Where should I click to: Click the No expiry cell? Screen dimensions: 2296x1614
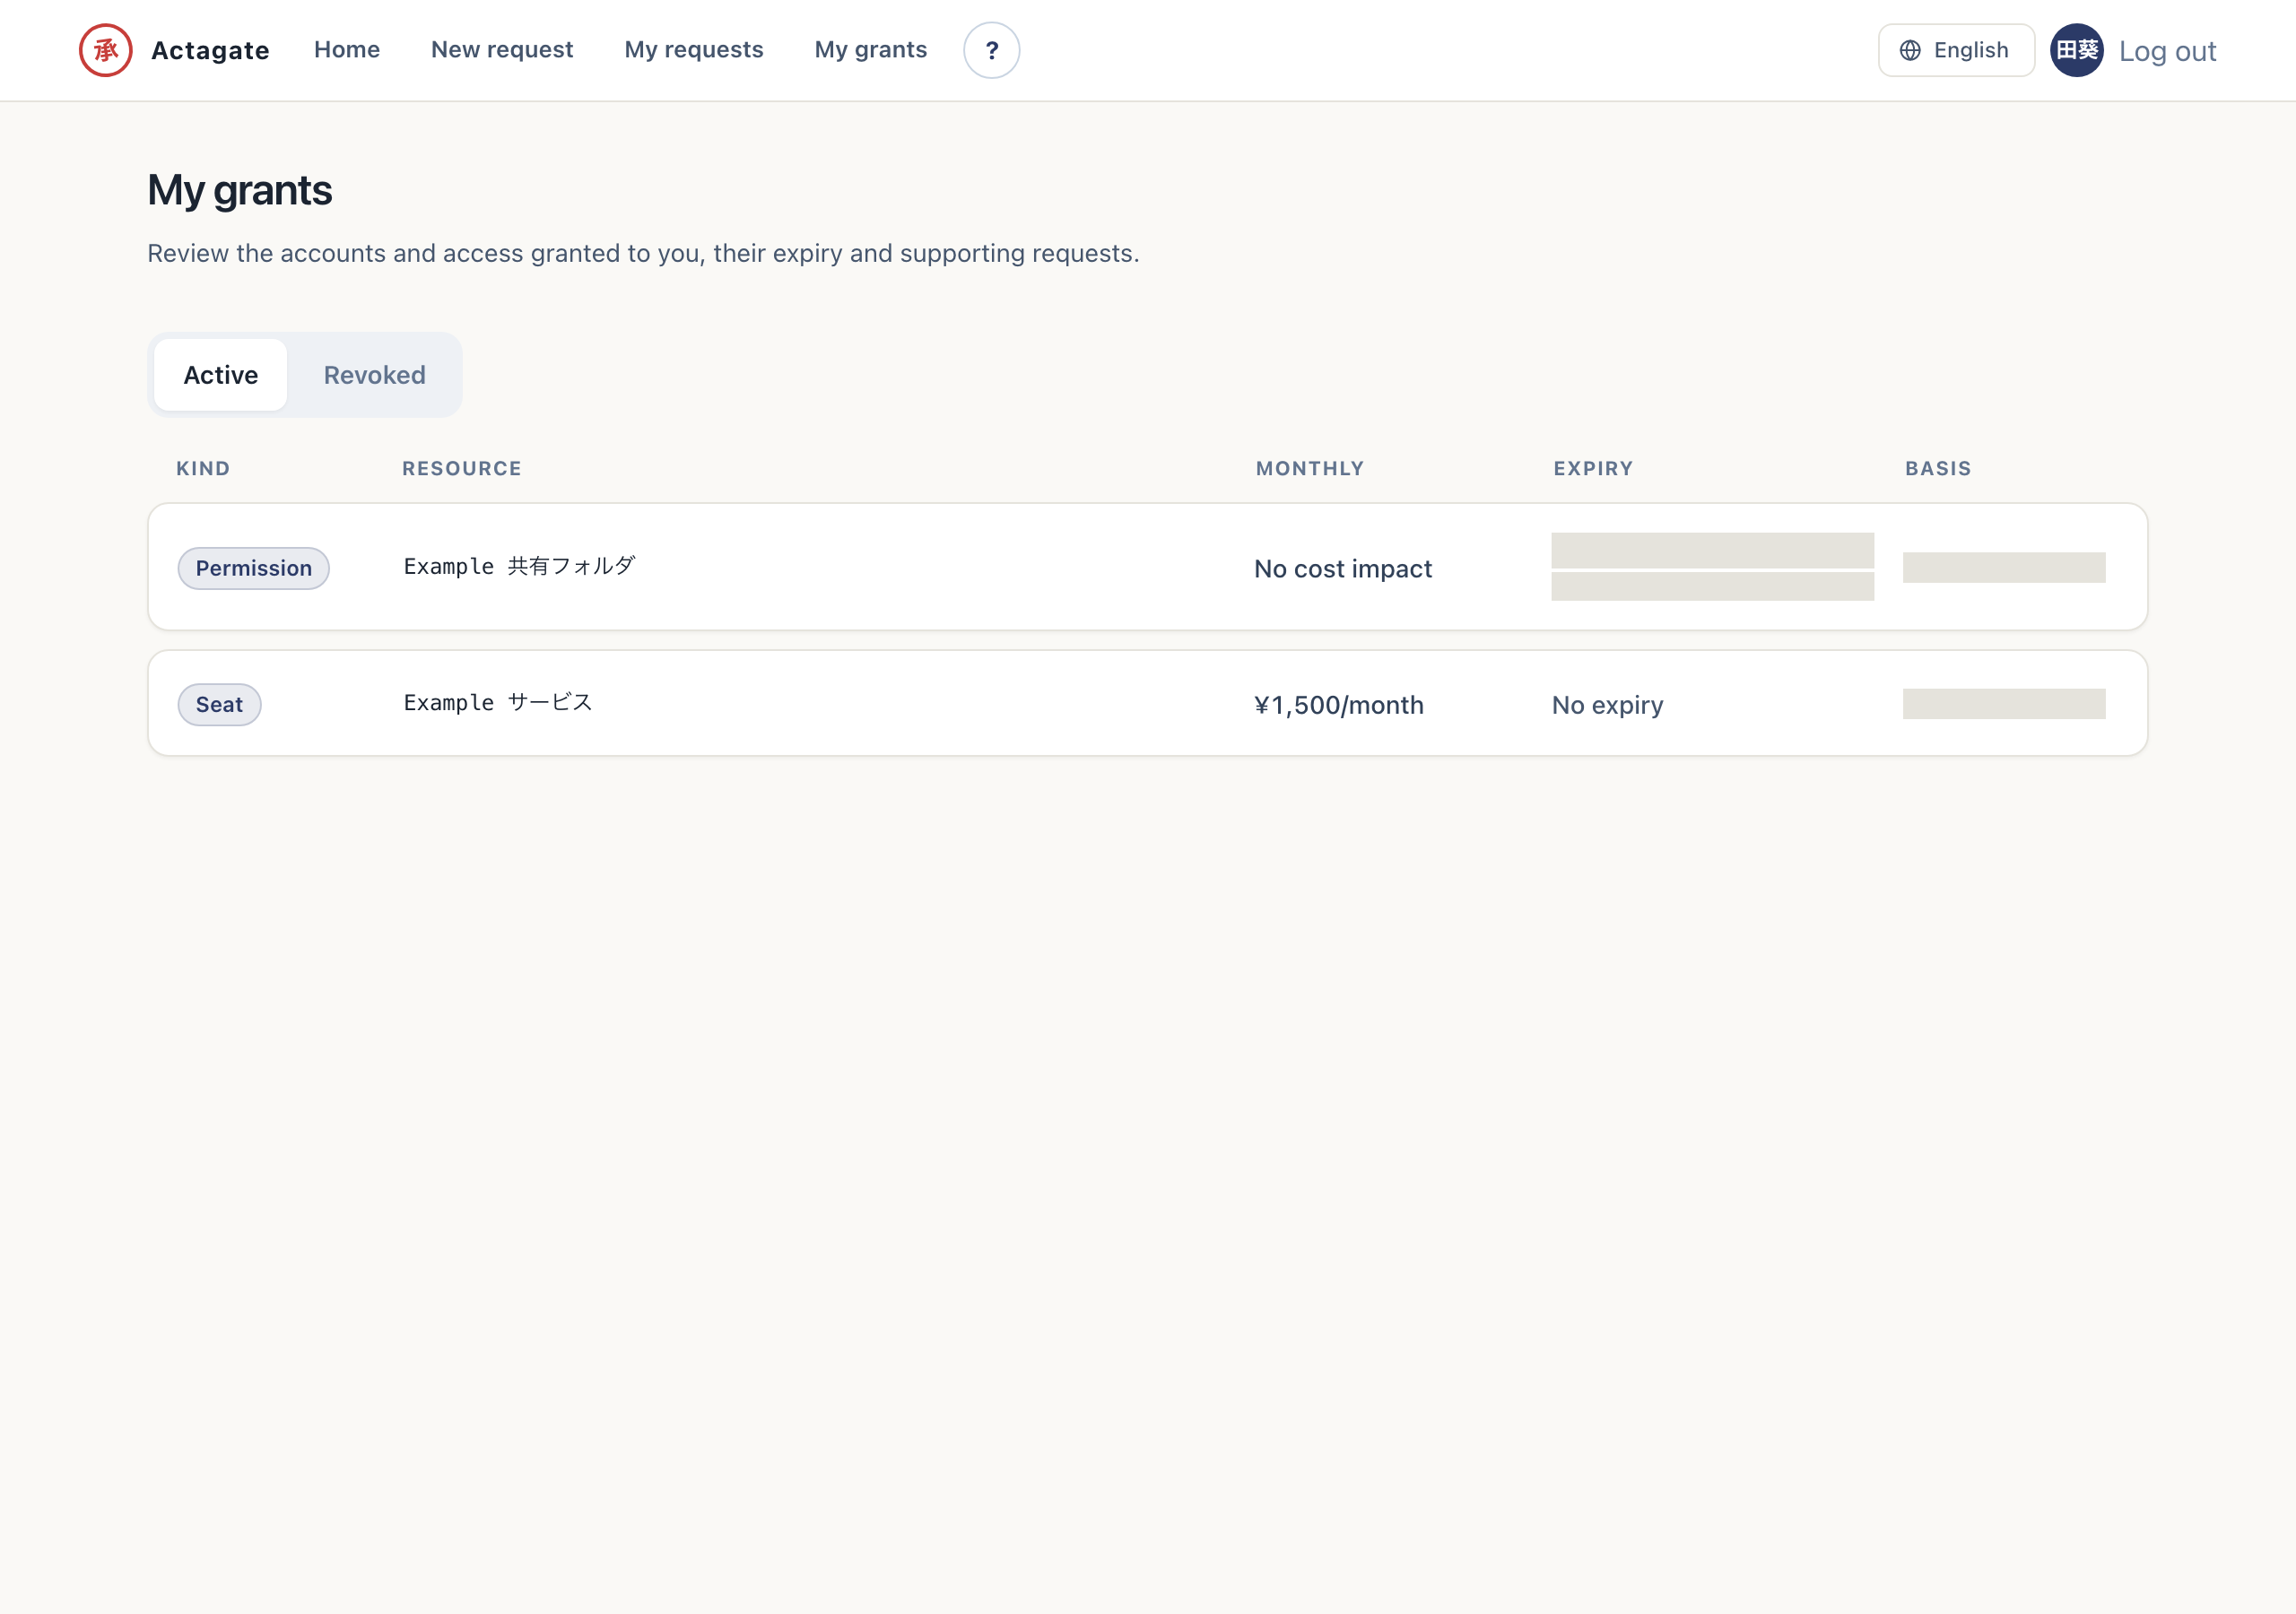(x=1607, y=705)
